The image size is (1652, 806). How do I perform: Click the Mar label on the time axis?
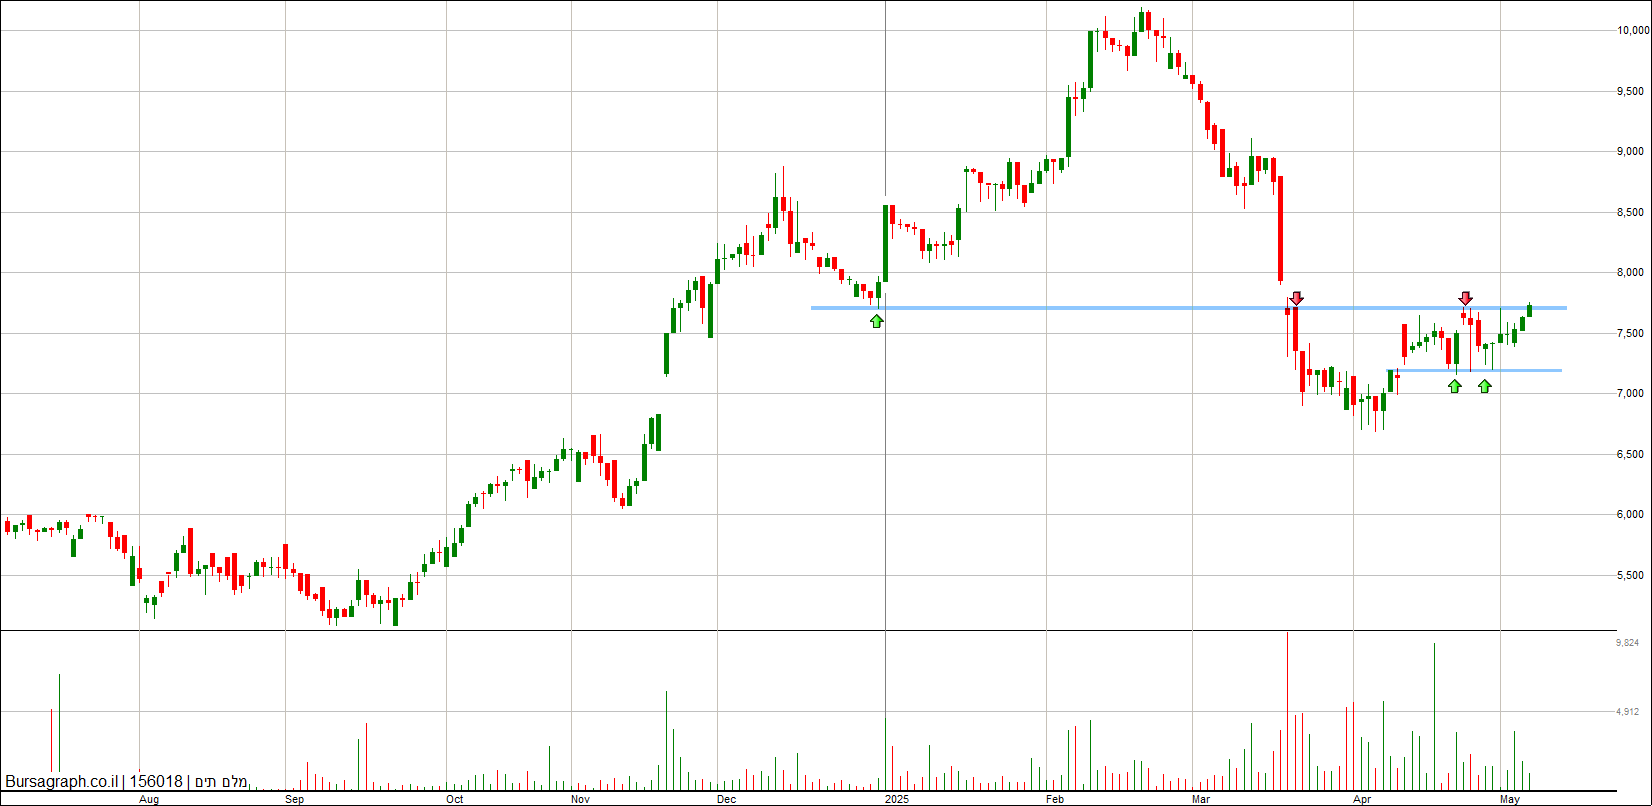tap(1201, 799)
